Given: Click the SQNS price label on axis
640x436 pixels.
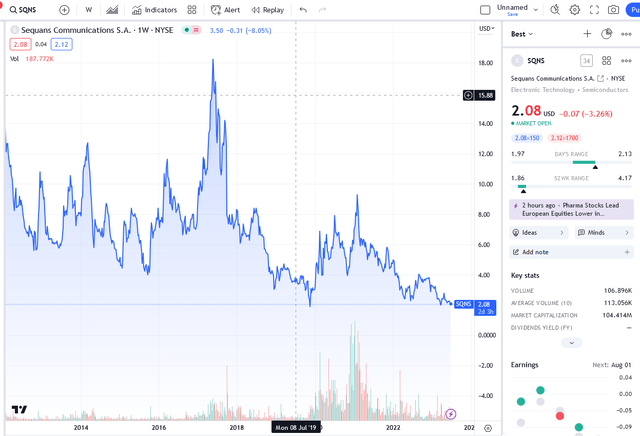Looking at the screenshot, I should pyautogui.click(x=463, y=304).
